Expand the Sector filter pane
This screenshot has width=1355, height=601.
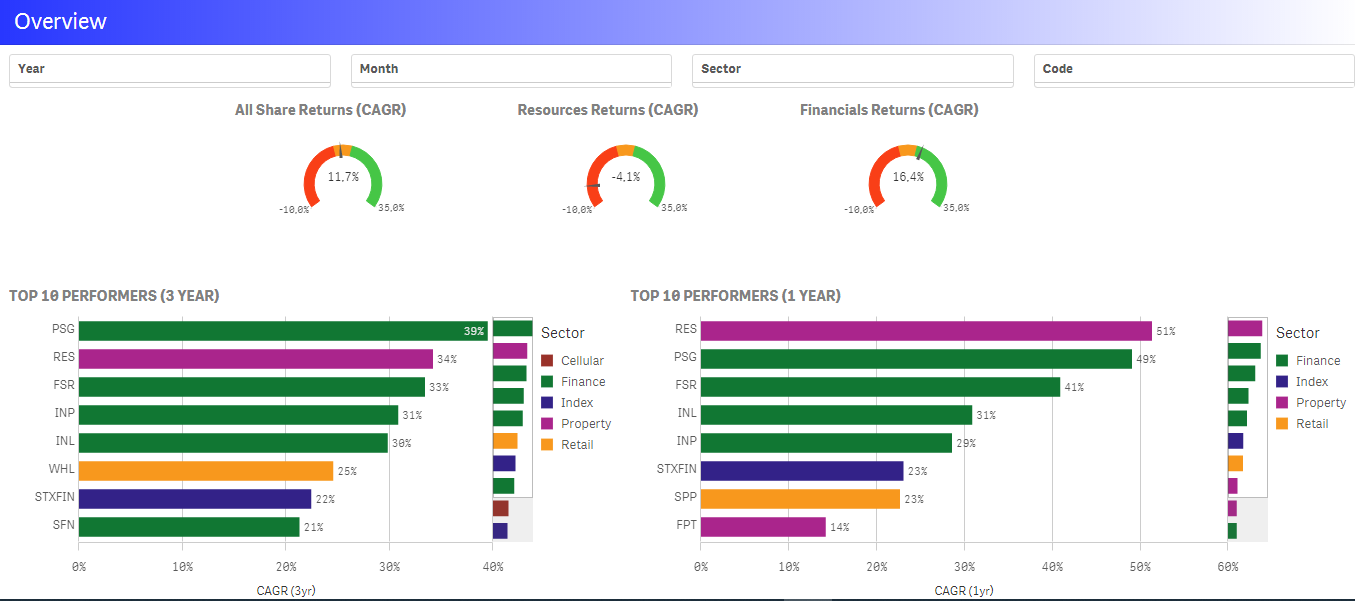(852, 69)
